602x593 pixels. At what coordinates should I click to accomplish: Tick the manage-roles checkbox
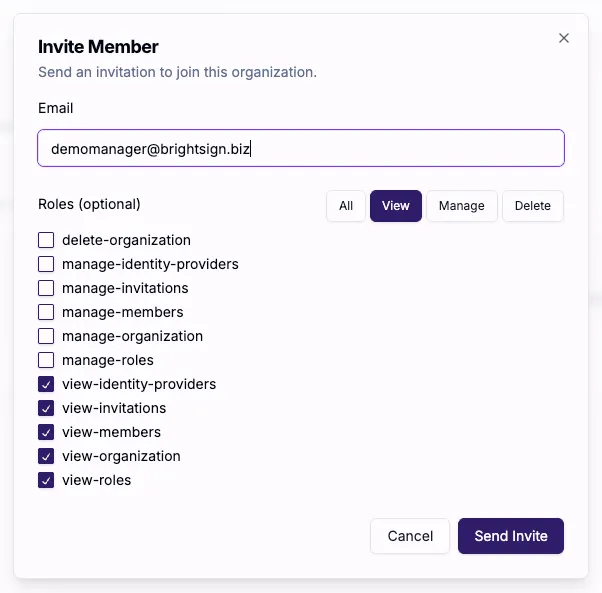point(46,360)
